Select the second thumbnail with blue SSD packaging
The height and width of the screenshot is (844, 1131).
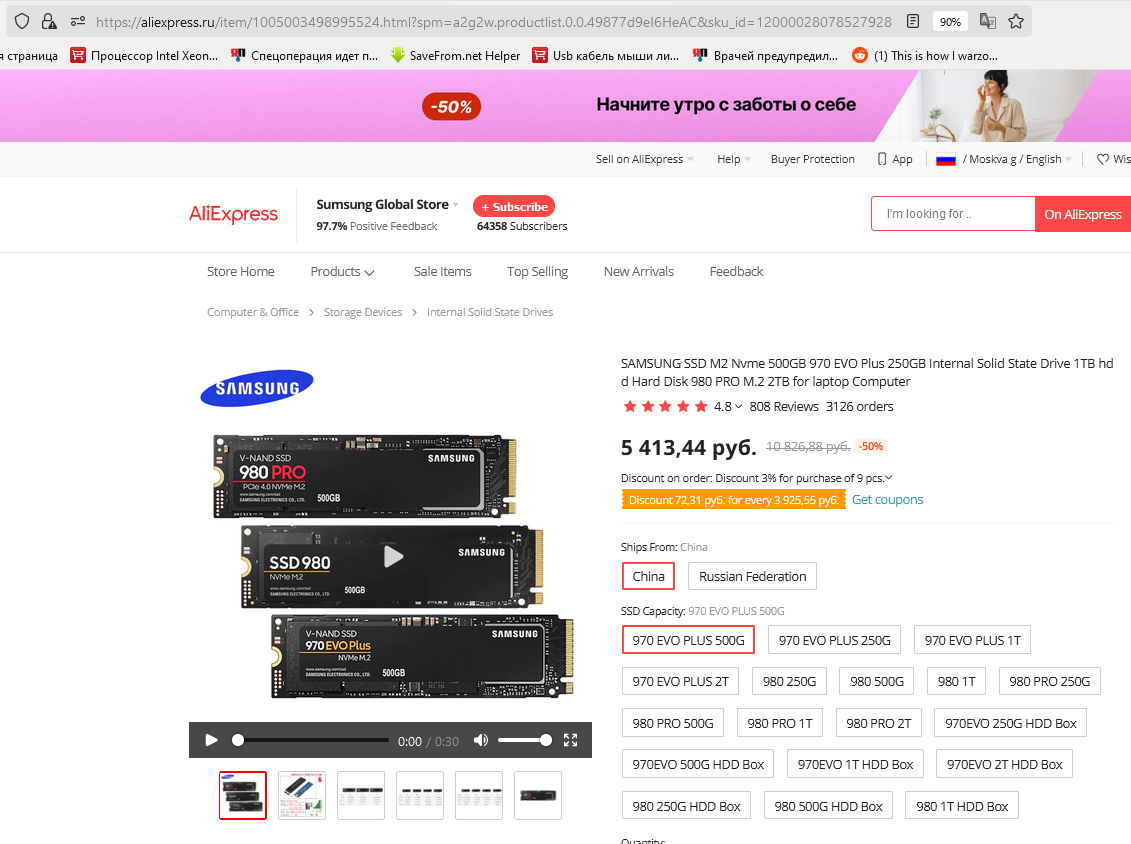pyautogui.click(x=302, y=795)
